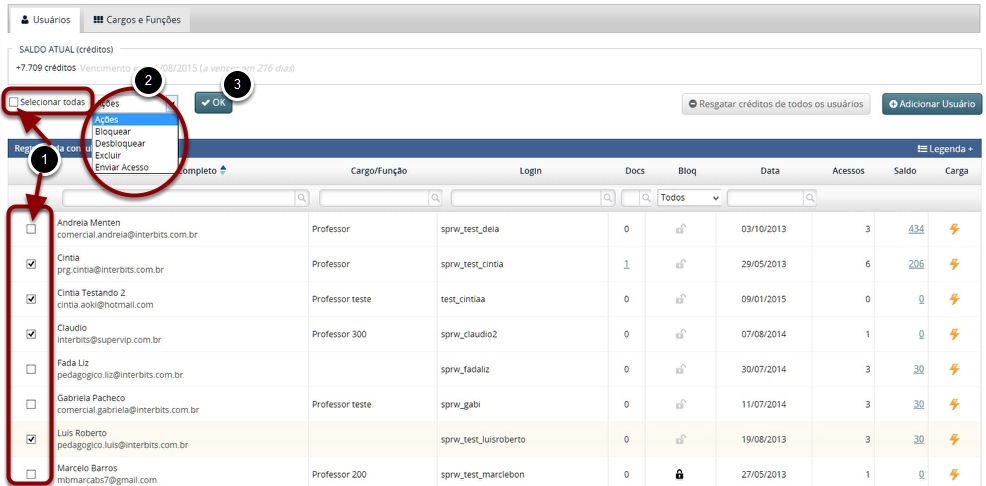
Task: Select Enviar Acesso in the actions list
Action: pyautogui.click(x=121, y=167)
